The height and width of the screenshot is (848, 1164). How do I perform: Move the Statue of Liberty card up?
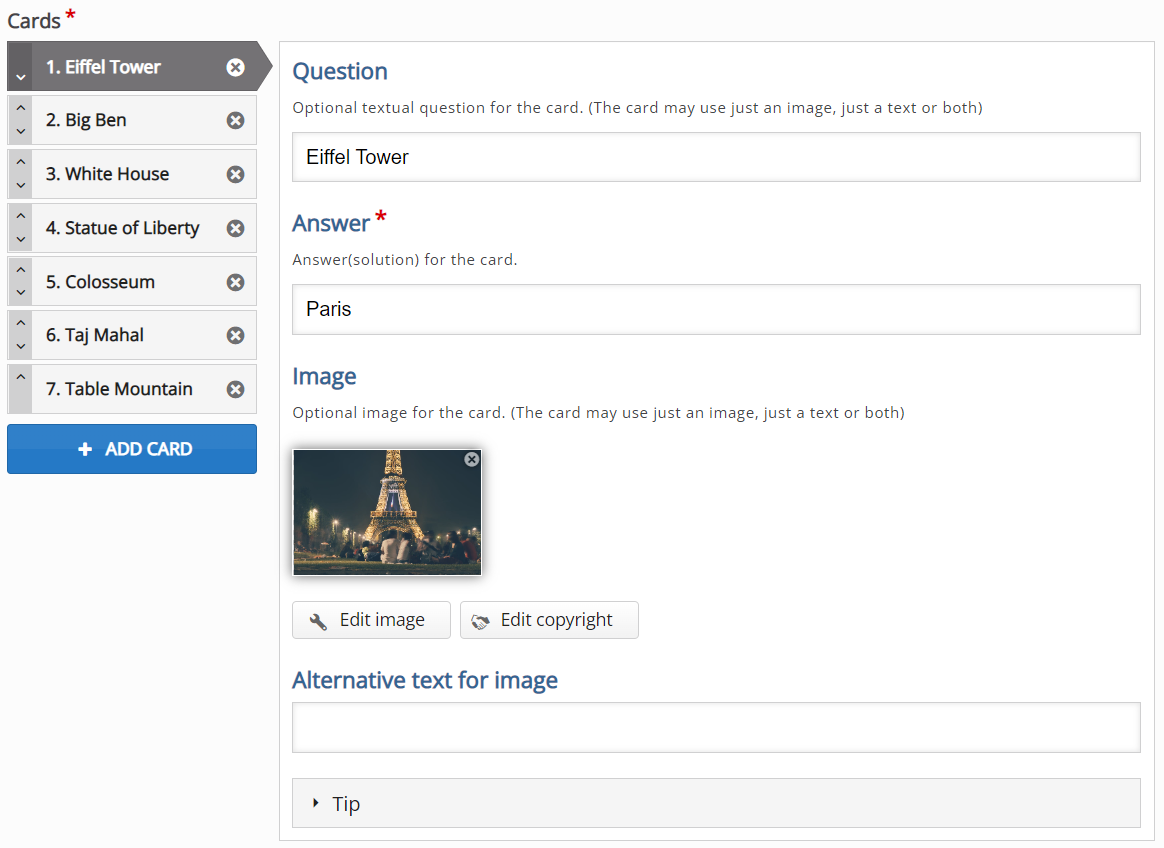coord(21,215)
